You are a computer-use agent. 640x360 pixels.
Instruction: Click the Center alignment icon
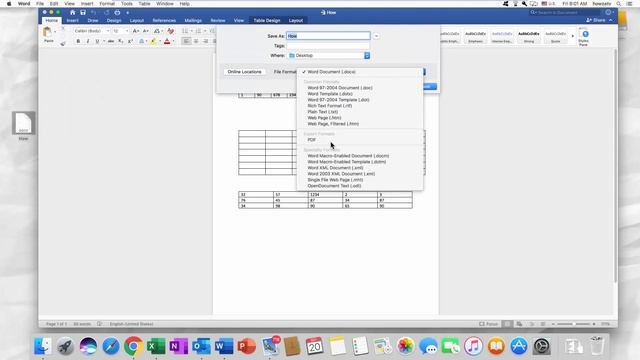196,41
